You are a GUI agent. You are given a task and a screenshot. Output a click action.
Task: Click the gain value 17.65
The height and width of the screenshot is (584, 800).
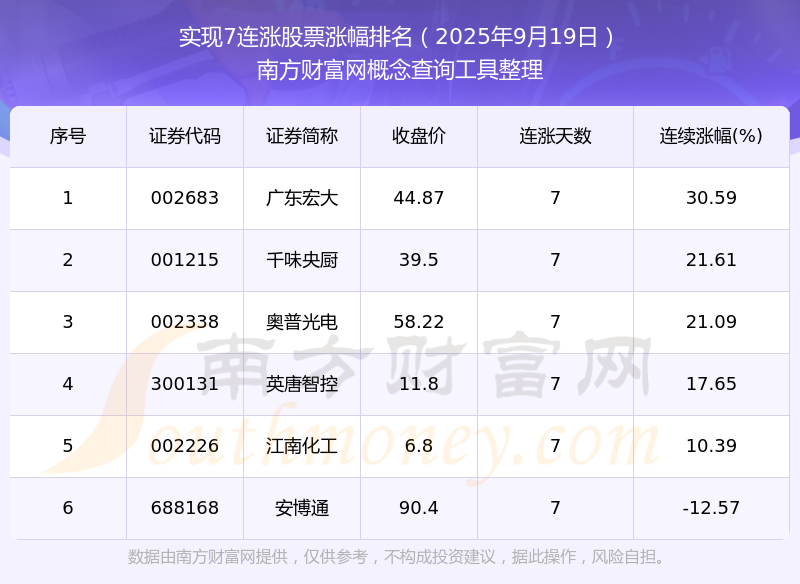pos(711,384)
